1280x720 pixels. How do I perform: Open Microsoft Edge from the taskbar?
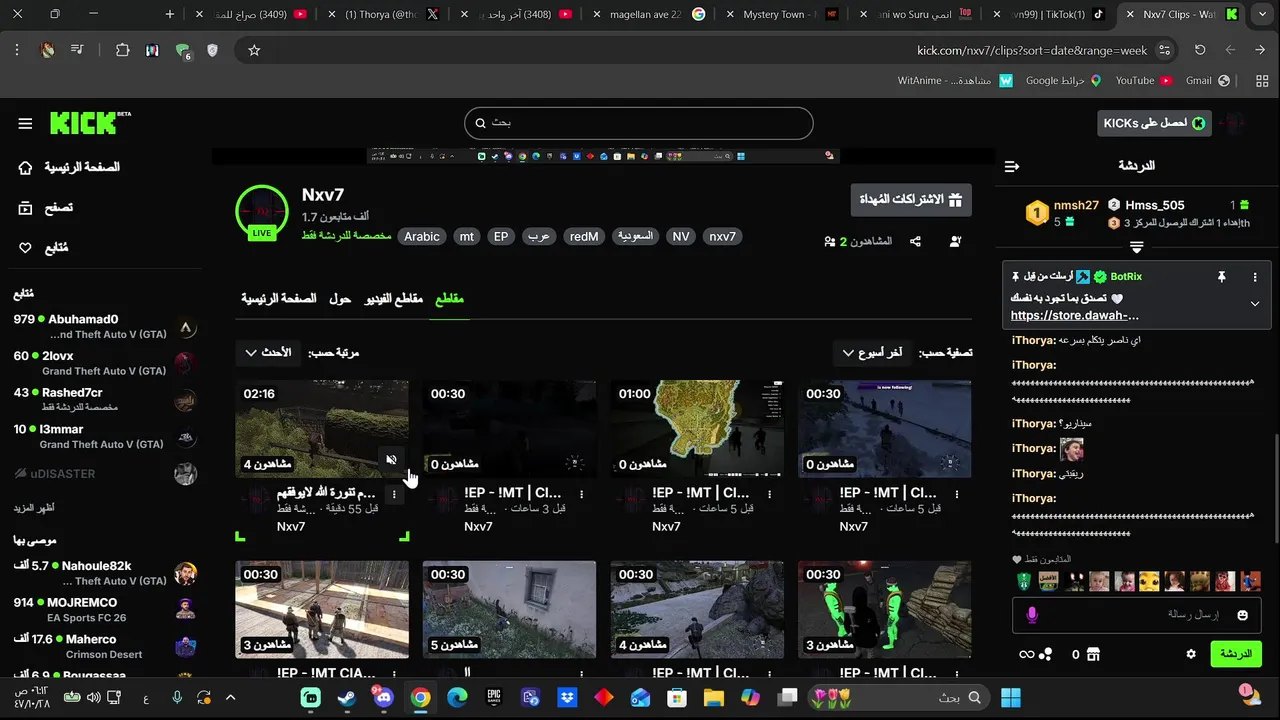[x=457, y=697]
